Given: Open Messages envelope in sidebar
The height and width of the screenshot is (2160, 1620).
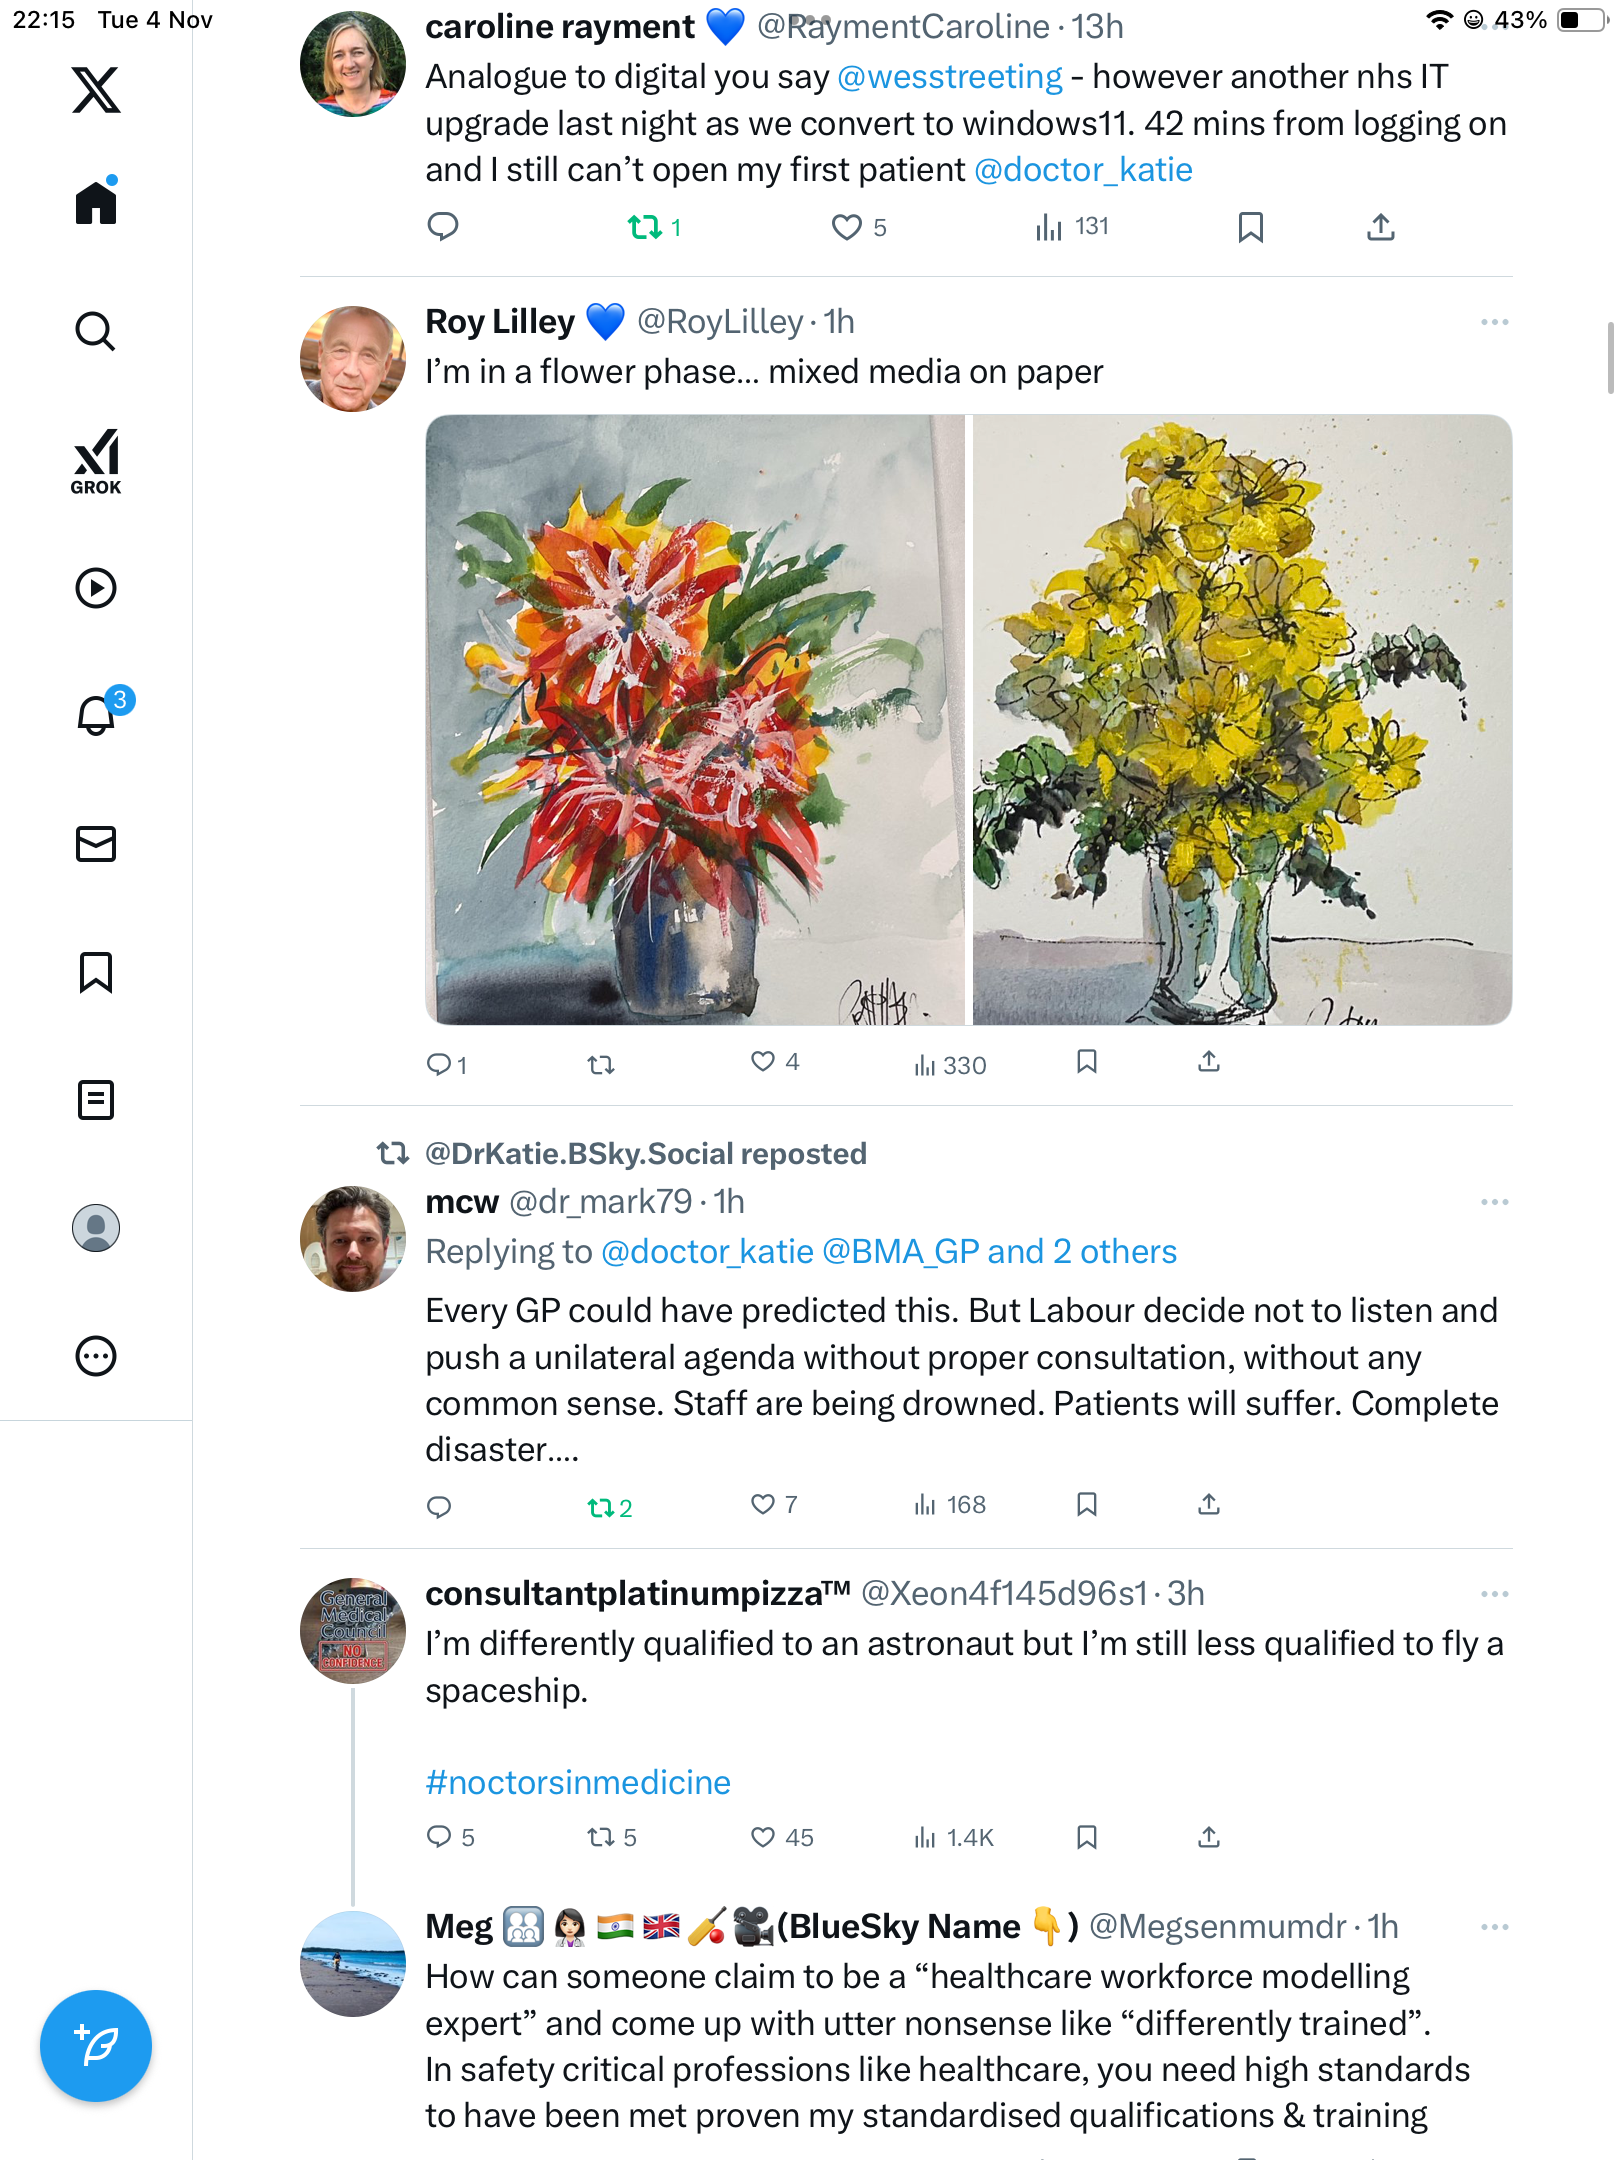Looking at the screenshot, I should [96, 844].
